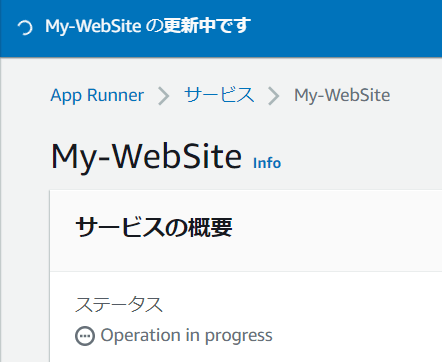Click the loading spinner in the blue banner
Image resolution: width=442 pixels, height=362 pixels.
click(25, 28)
